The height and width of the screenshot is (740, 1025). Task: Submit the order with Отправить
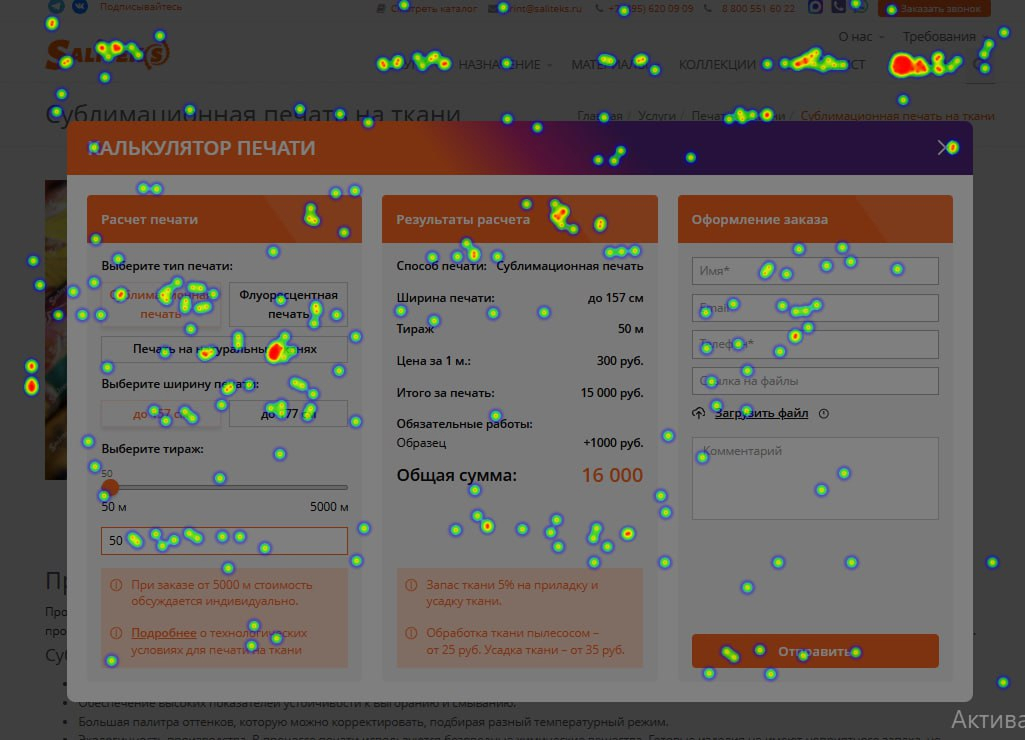[815, 651]
